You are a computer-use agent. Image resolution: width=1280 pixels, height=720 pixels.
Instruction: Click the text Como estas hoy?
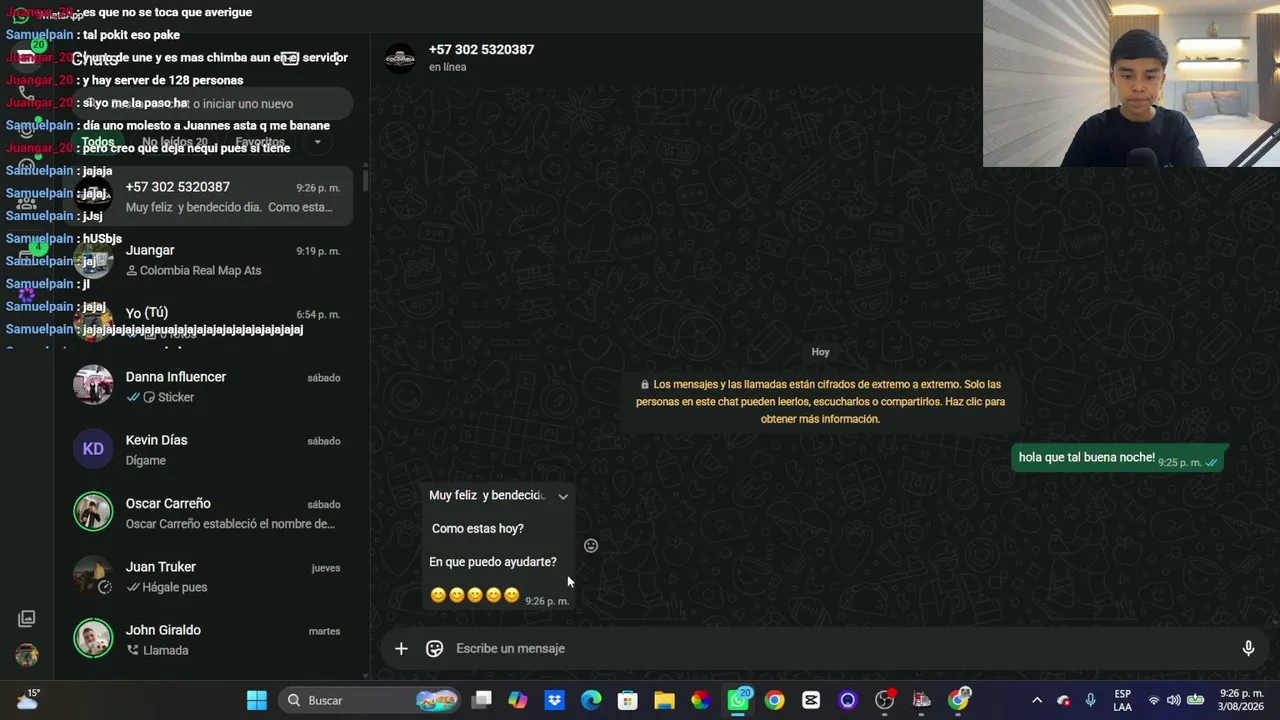coord(478,529)
